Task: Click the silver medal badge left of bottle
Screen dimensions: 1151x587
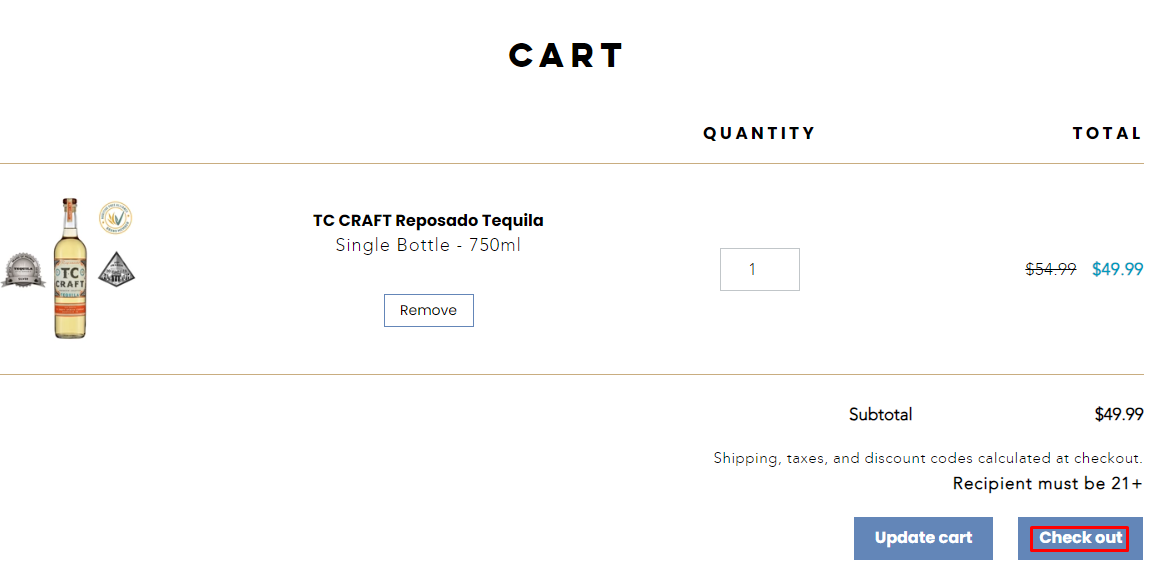Action: [x=23, y=271]
